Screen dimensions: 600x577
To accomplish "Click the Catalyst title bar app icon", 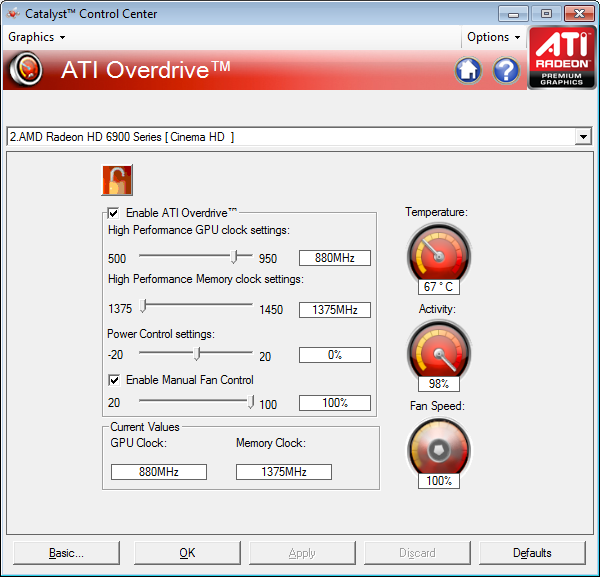I will coord(13,14).
